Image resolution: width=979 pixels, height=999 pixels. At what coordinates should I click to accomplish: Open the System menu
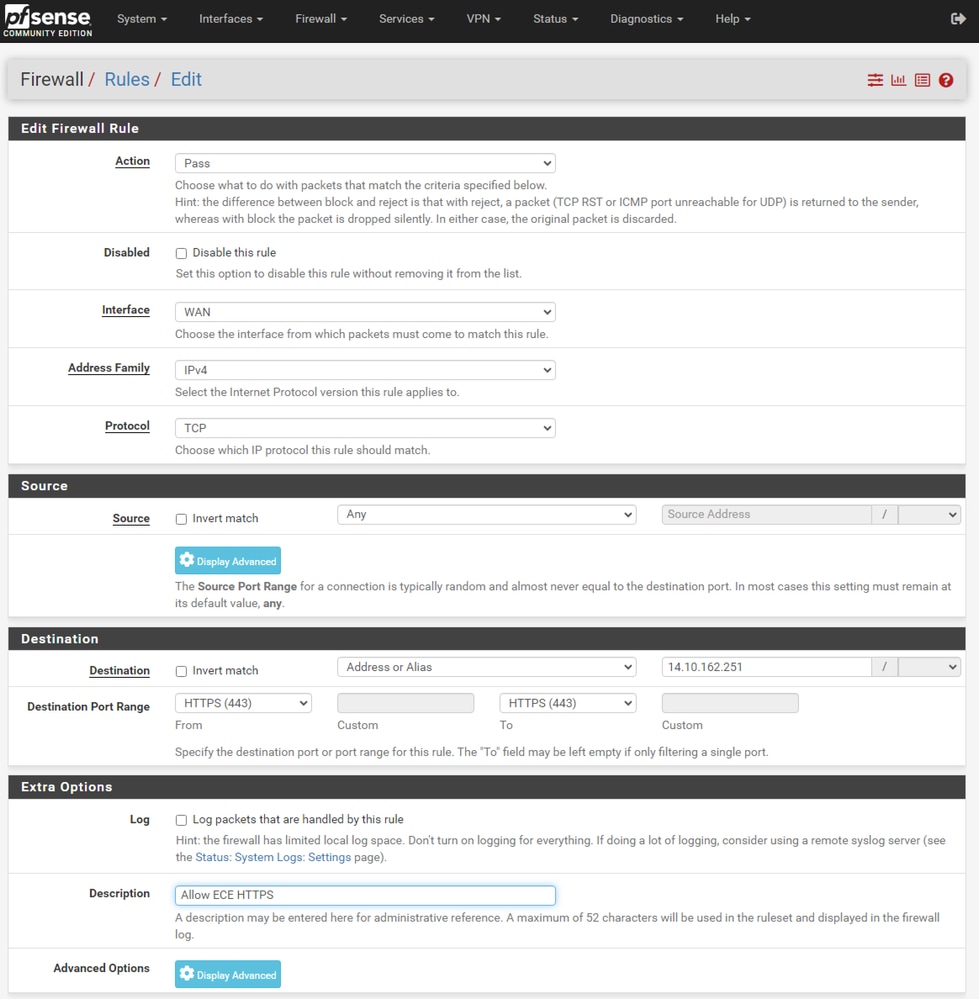click(x=141, y=18)
